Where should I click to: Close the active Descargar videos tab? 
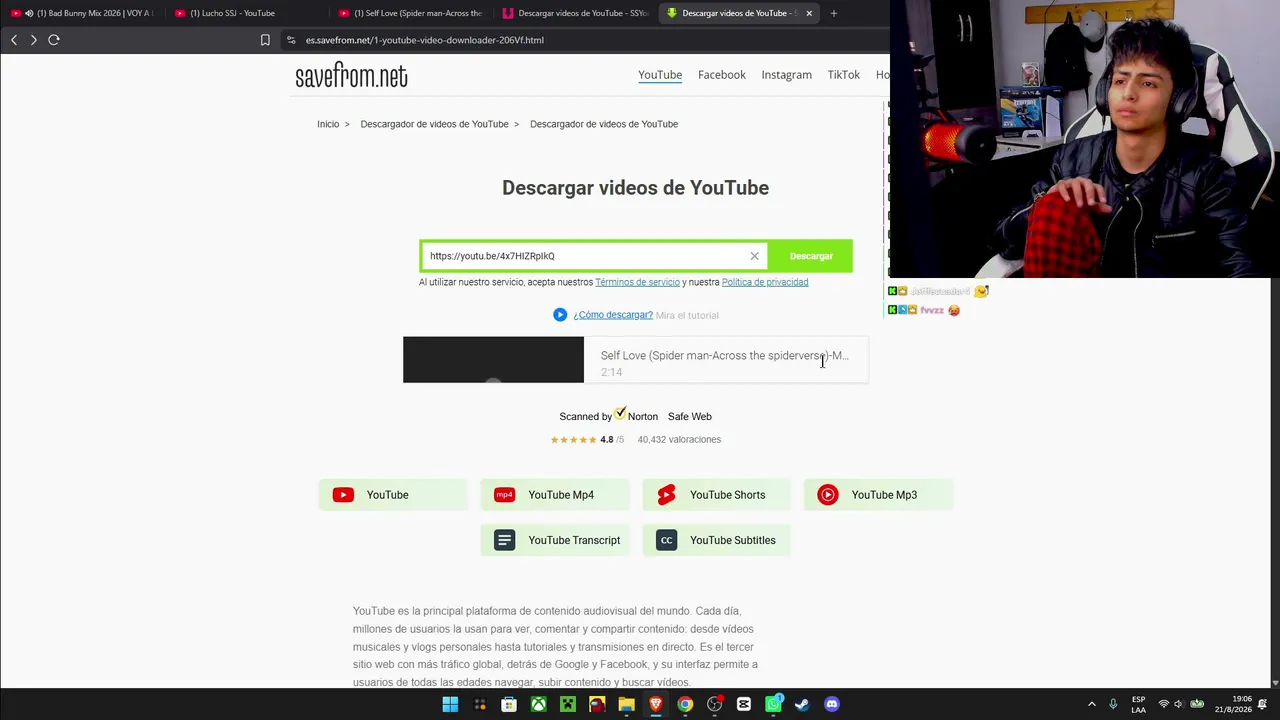point(809,13)
